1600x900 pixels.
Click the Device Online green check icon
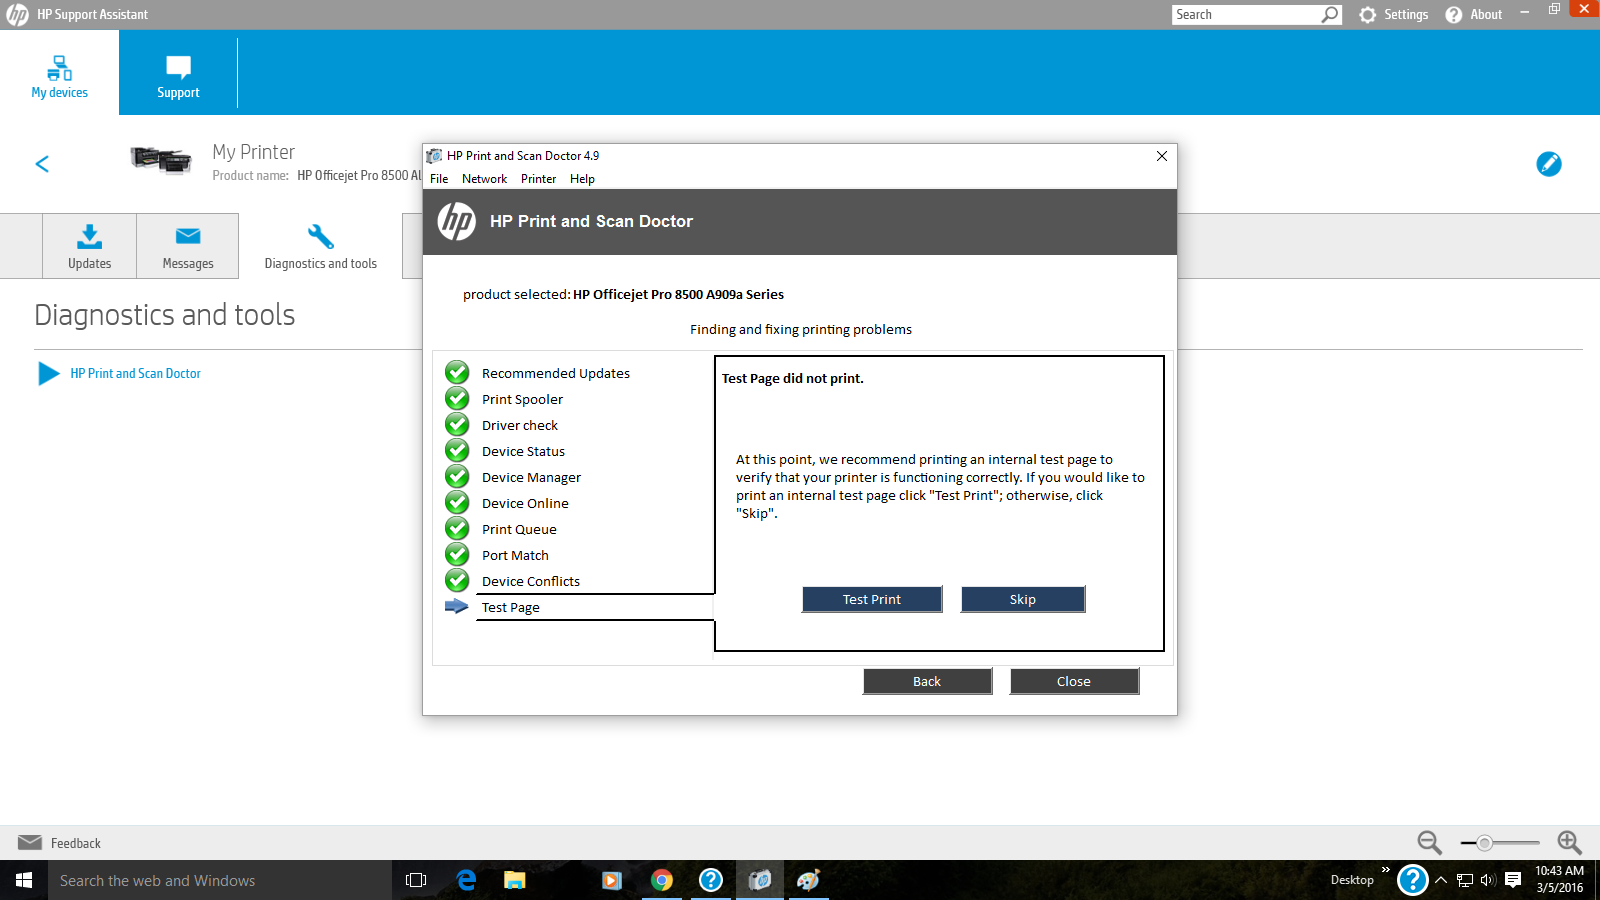click(457, 503)
